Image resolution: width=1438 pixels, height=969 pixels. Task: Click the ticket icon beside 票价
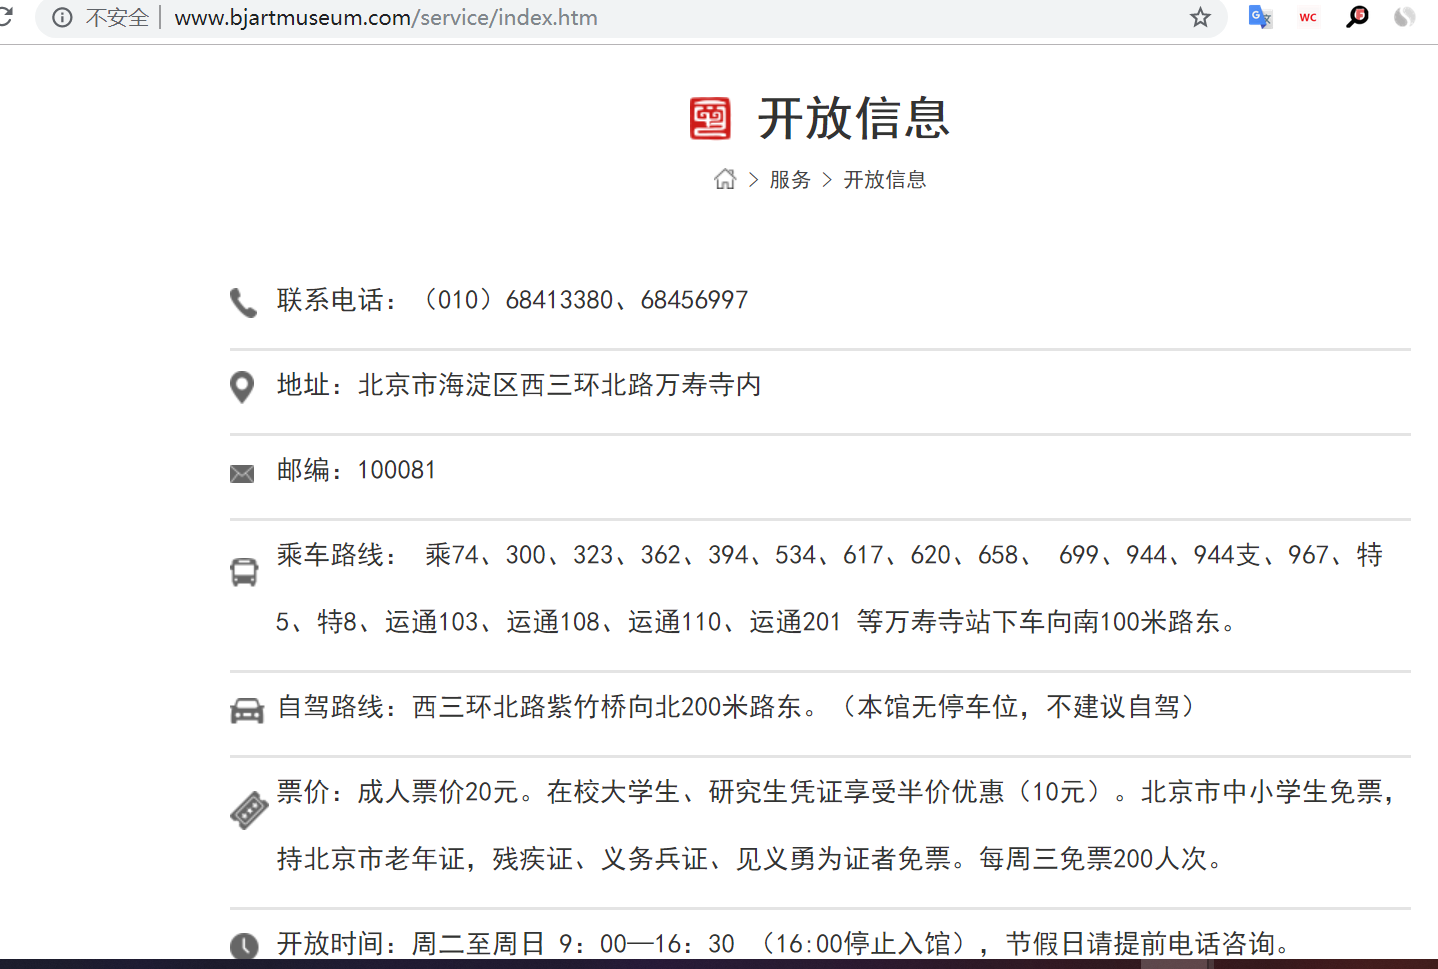pyautogui.click(x=249, y=810)
